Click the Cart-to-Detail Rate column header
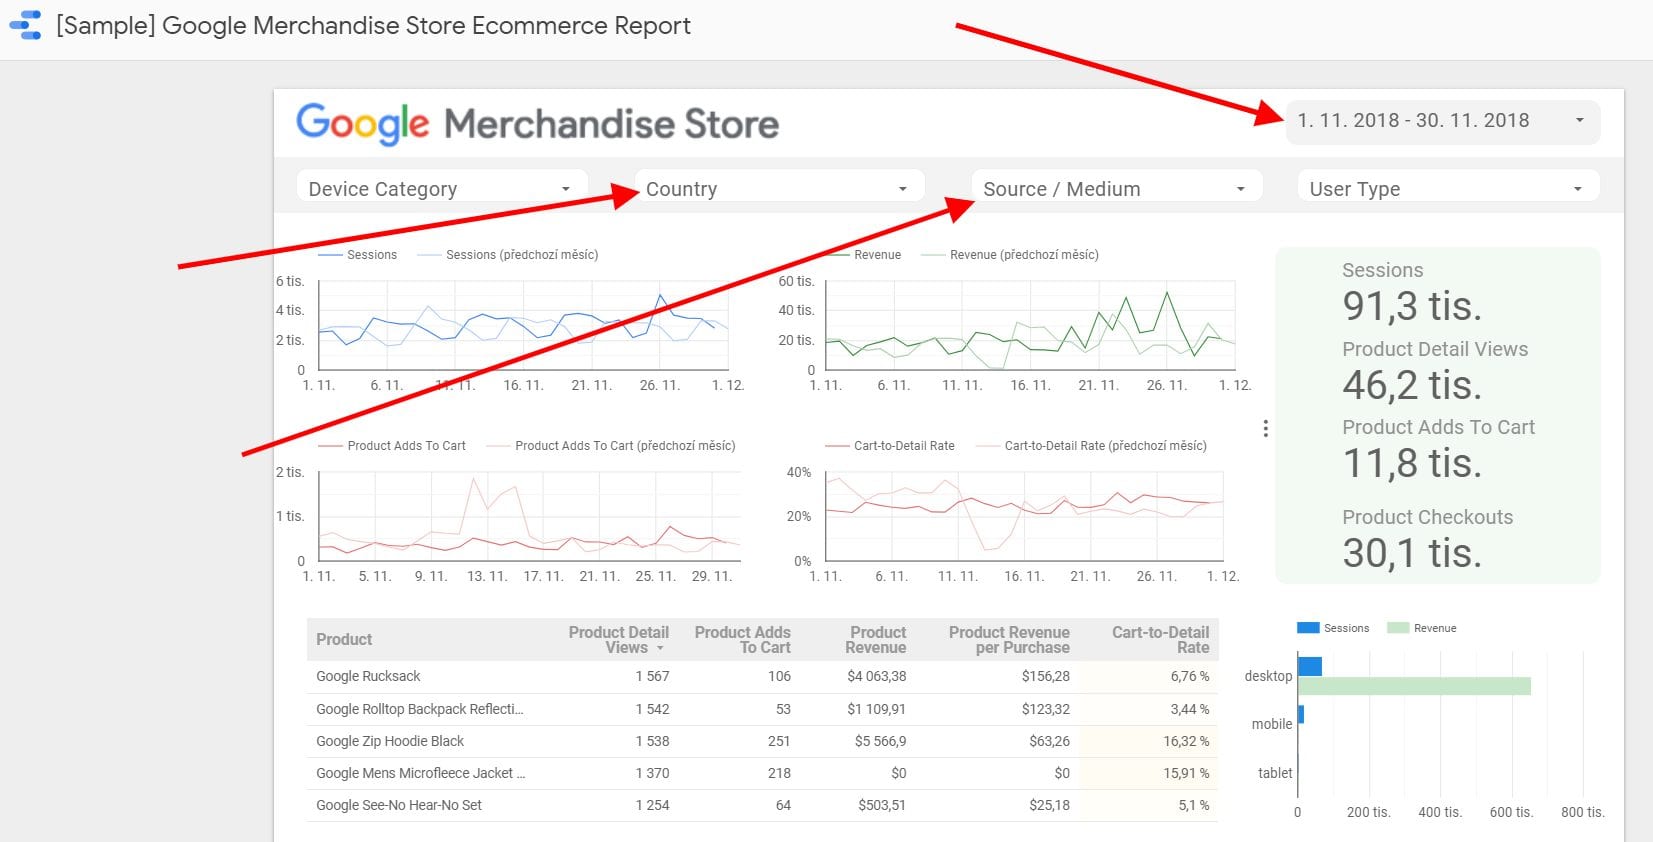Image resolution: width=1653 pixels, height=842 pixels. click(x=1160, y=640)
